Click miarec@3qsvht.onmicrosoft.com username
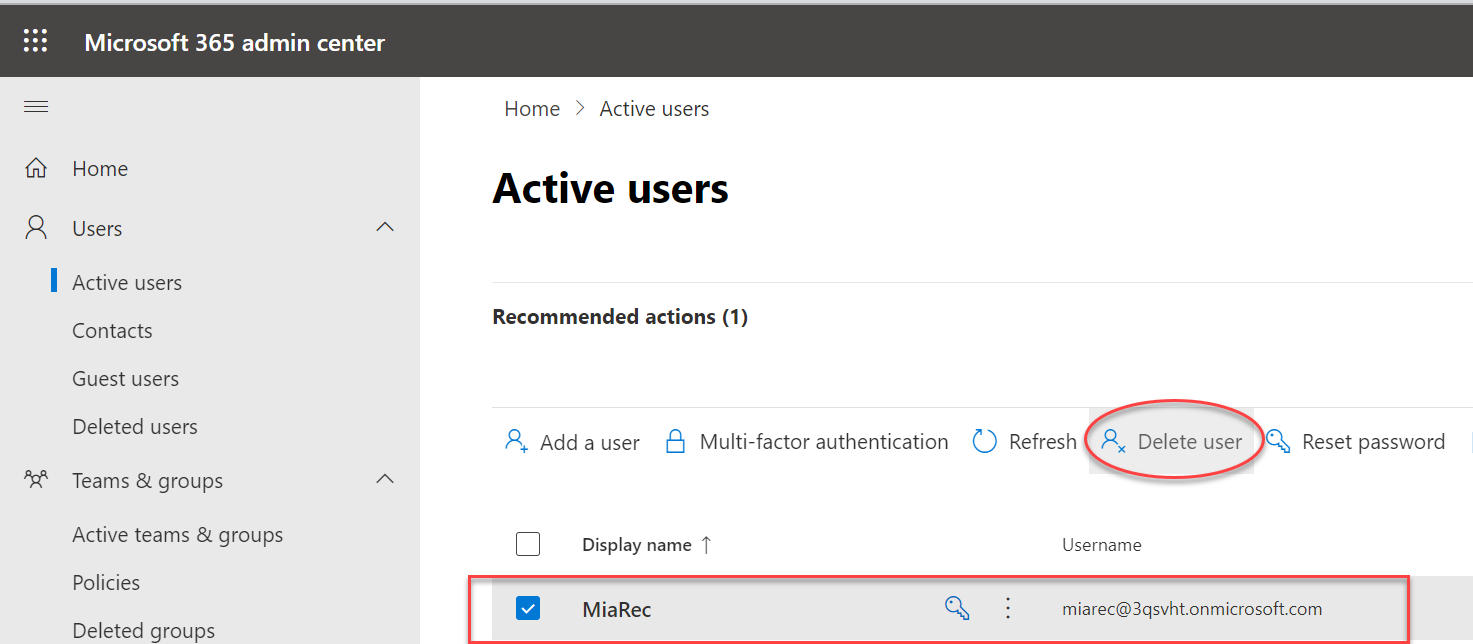Image resolution: width=1473 pixels, height=644 pixels. coord(1192,608)
